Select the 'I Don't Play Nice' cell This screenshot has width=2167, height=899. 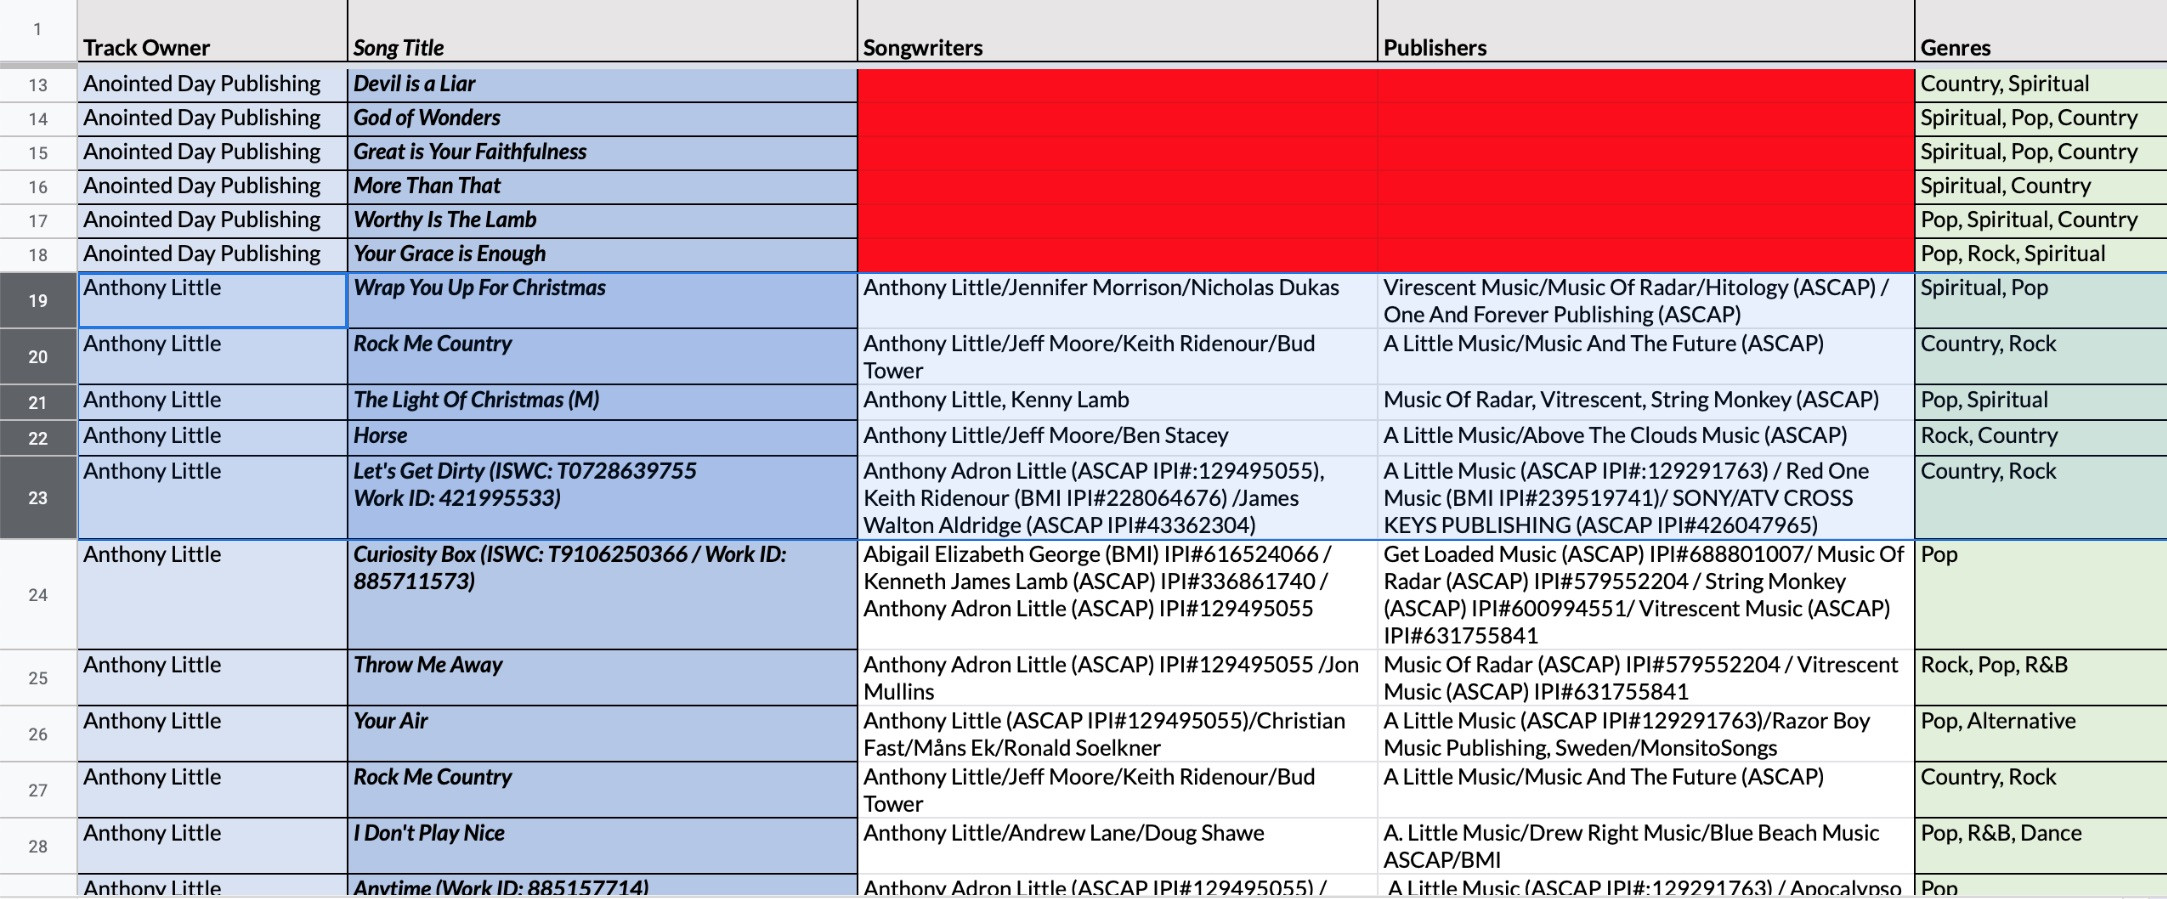point(602,846)
